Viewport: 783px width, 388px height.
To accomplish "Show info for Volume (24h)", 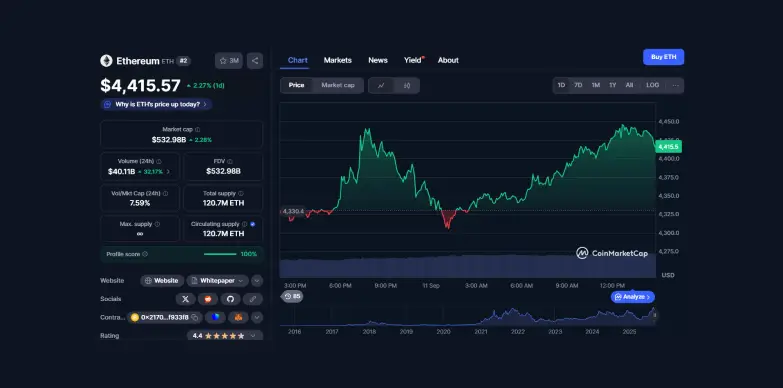I will 159,161.
